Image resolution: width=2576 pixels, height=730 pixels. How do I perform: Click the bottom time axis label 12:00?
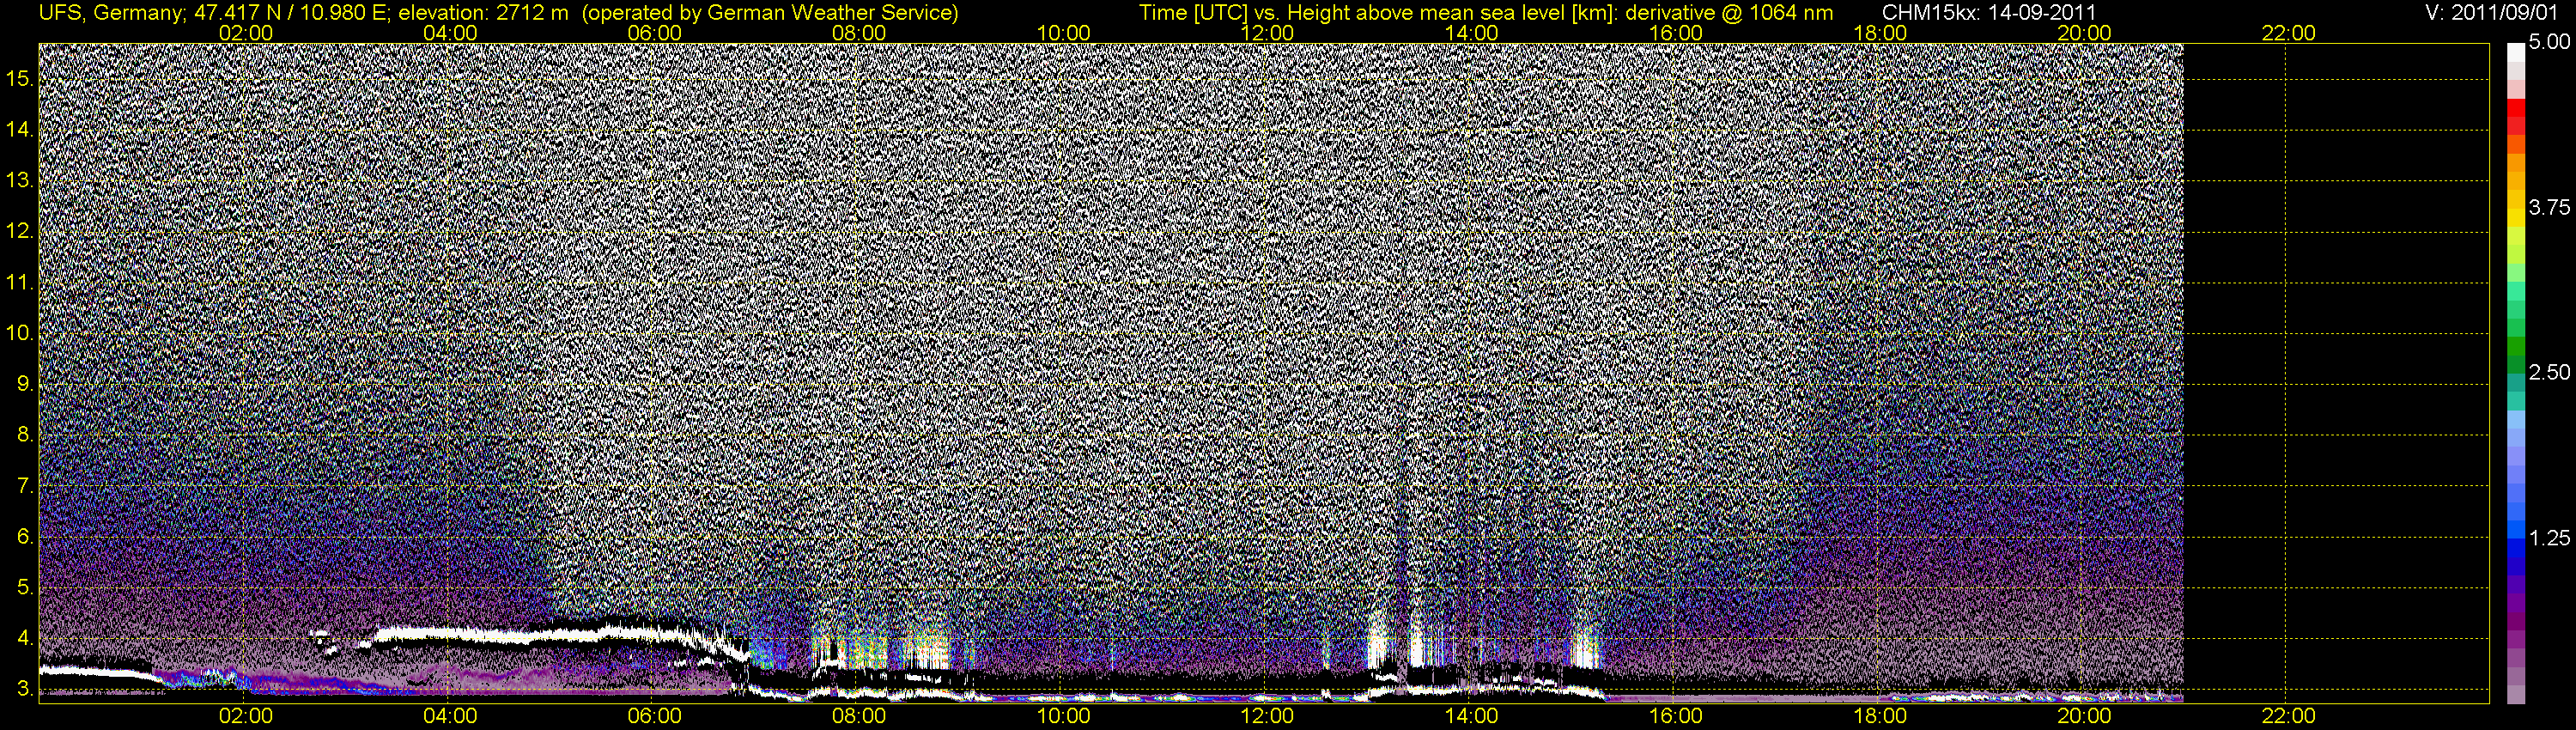[1267, 716]
